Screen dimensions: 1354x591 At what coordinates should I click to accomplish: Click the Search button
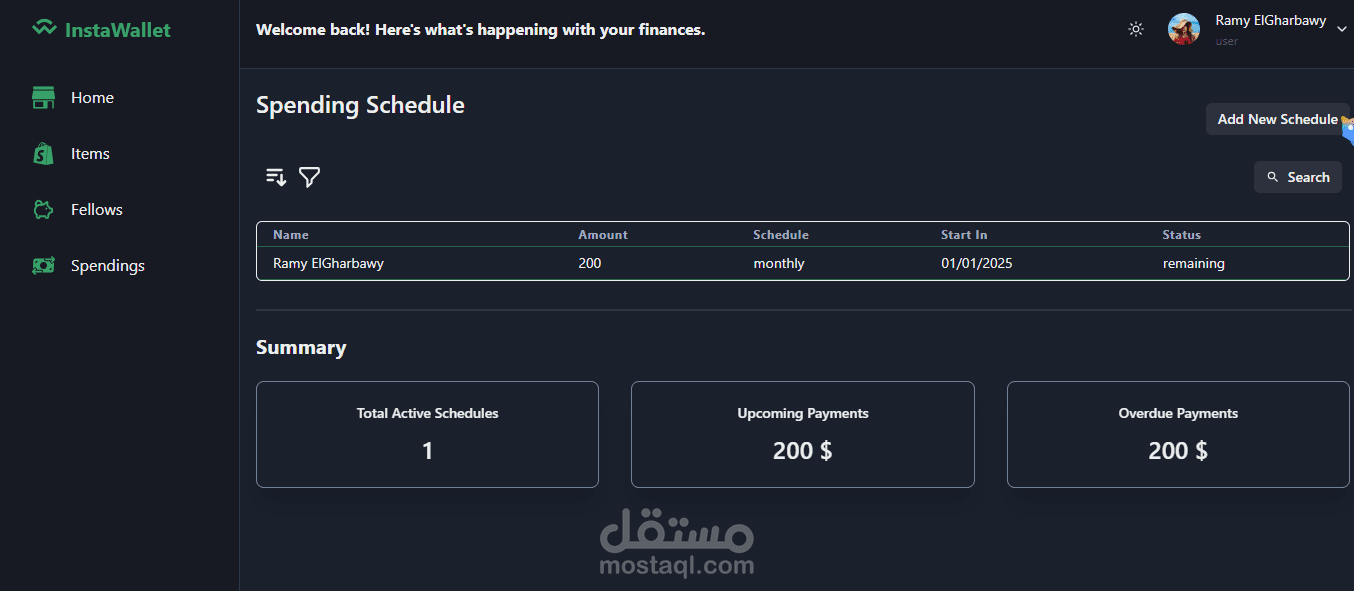(1298, 177)
